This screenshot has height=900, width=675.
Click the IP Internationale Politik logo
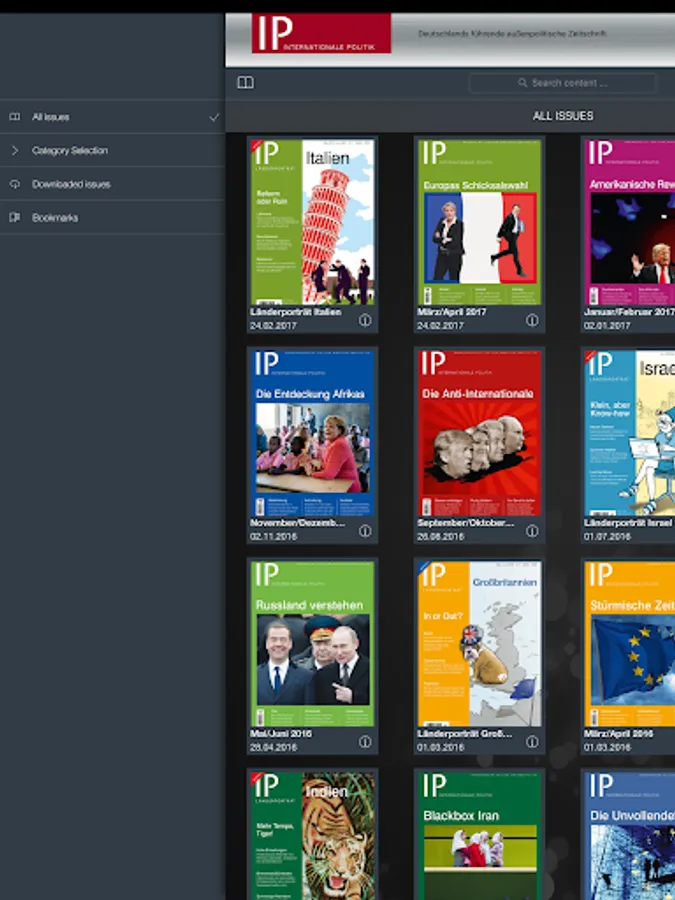click(x=321, y=33)
